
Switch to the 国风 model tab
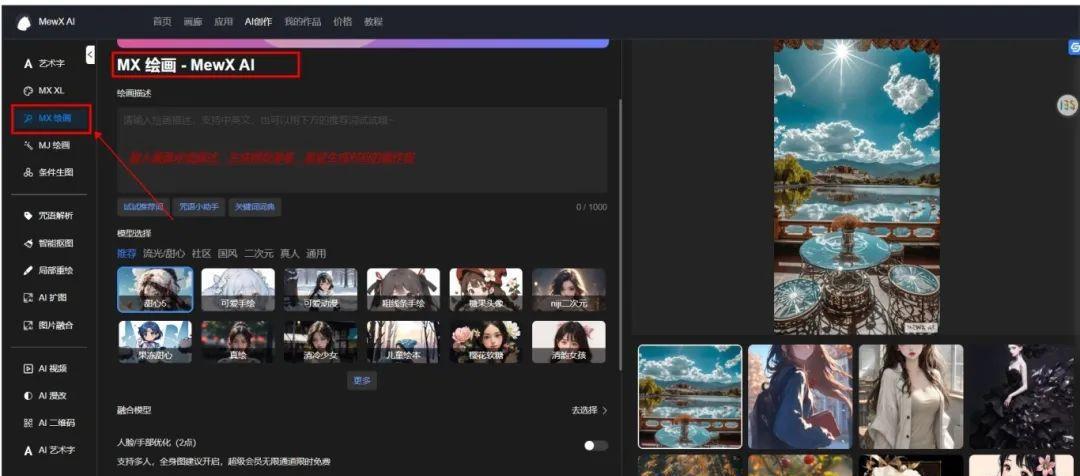[228, 254]
